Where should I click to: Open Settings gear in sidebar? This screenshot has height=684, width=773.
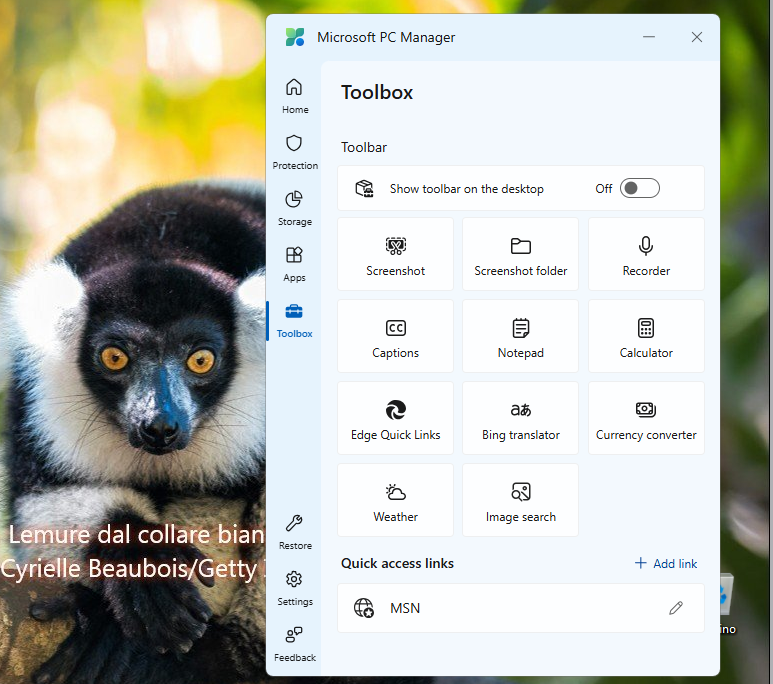[x=295, y=588]
